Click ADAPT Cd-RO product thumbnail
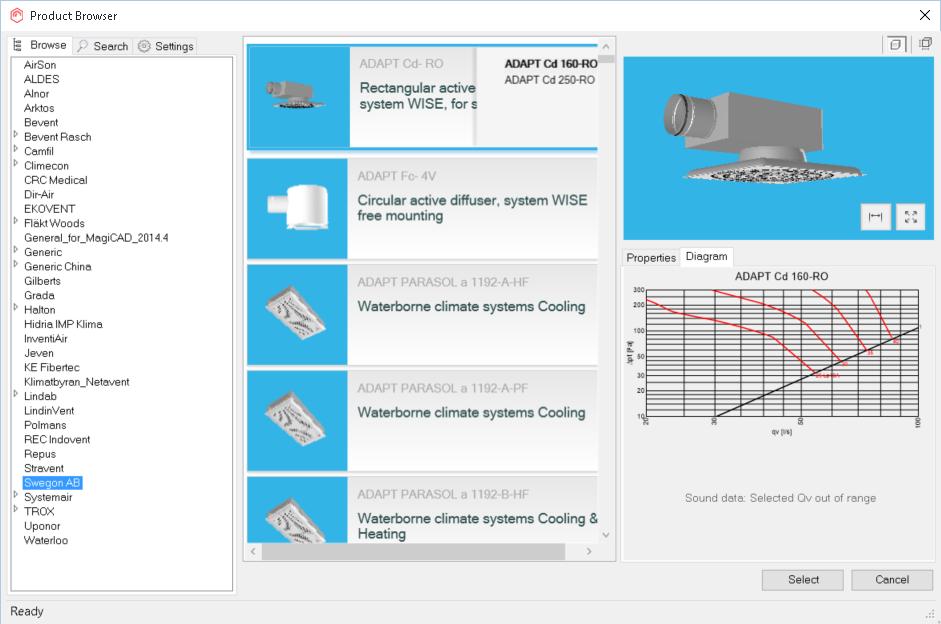Screen dimensions: 941x624 298,97
